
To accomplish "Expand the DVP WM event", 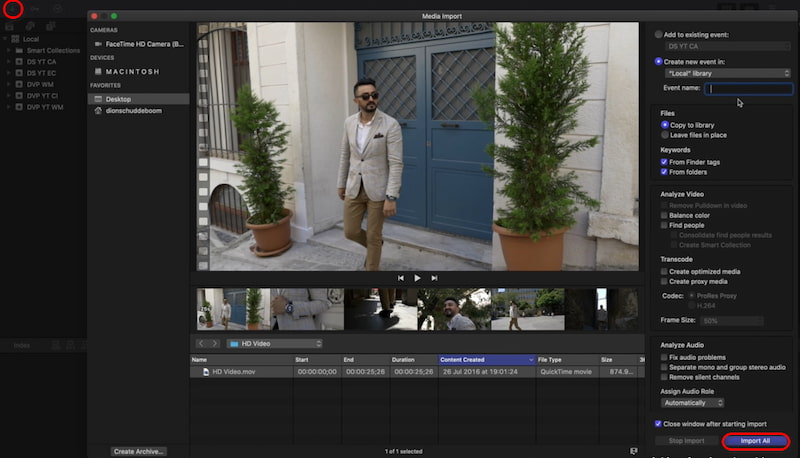I will point(9,84).
